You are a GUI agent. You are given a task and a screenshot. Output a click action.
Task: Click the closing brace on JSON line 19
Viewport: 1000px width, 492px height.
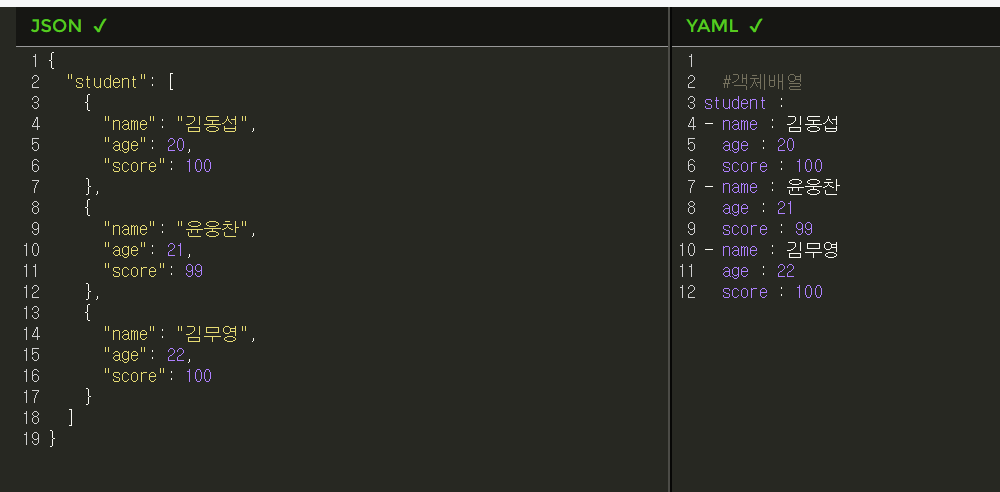[52, 438]
